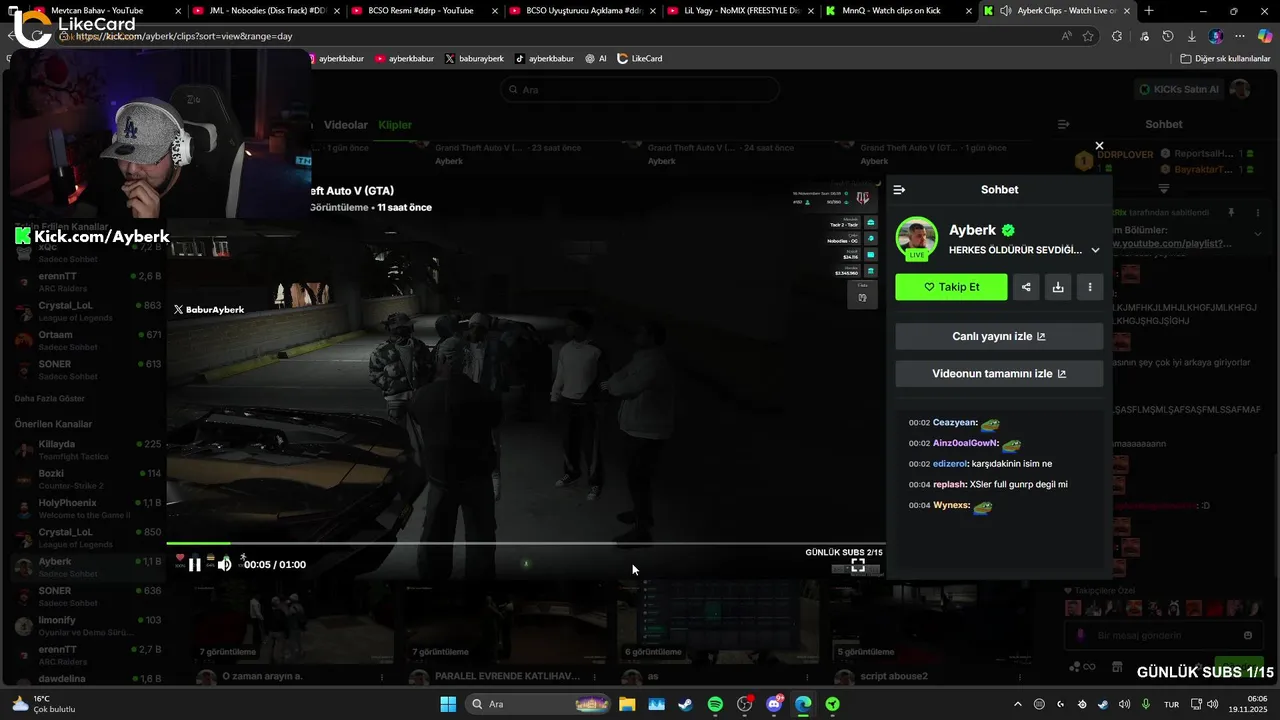1280x720 pixels.
Task: Click the pin icon on pinned message
Action: (1231, 213)
